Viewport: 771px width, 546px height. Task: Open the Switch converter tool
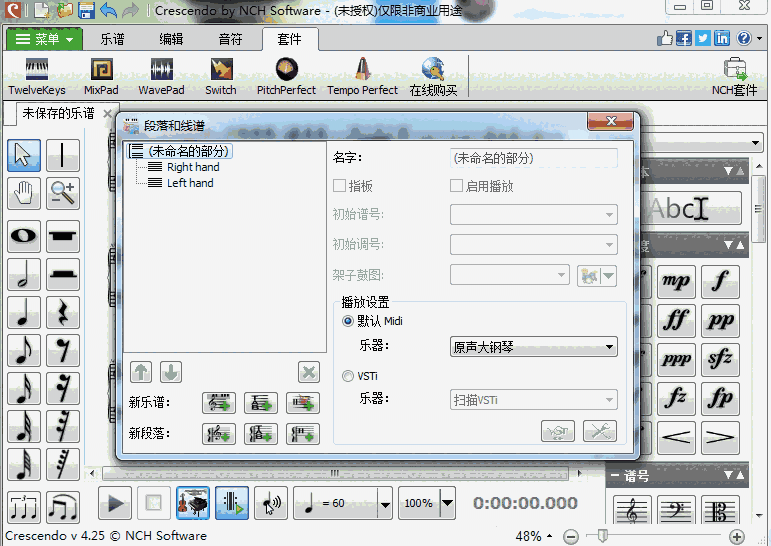click(x=221, y=77)
